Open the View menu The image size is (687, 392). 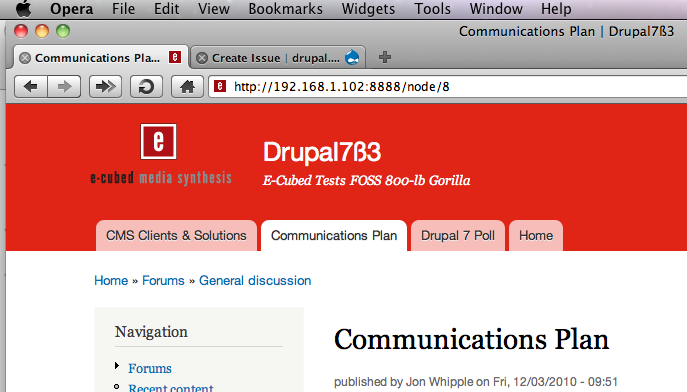pos(214,9)
